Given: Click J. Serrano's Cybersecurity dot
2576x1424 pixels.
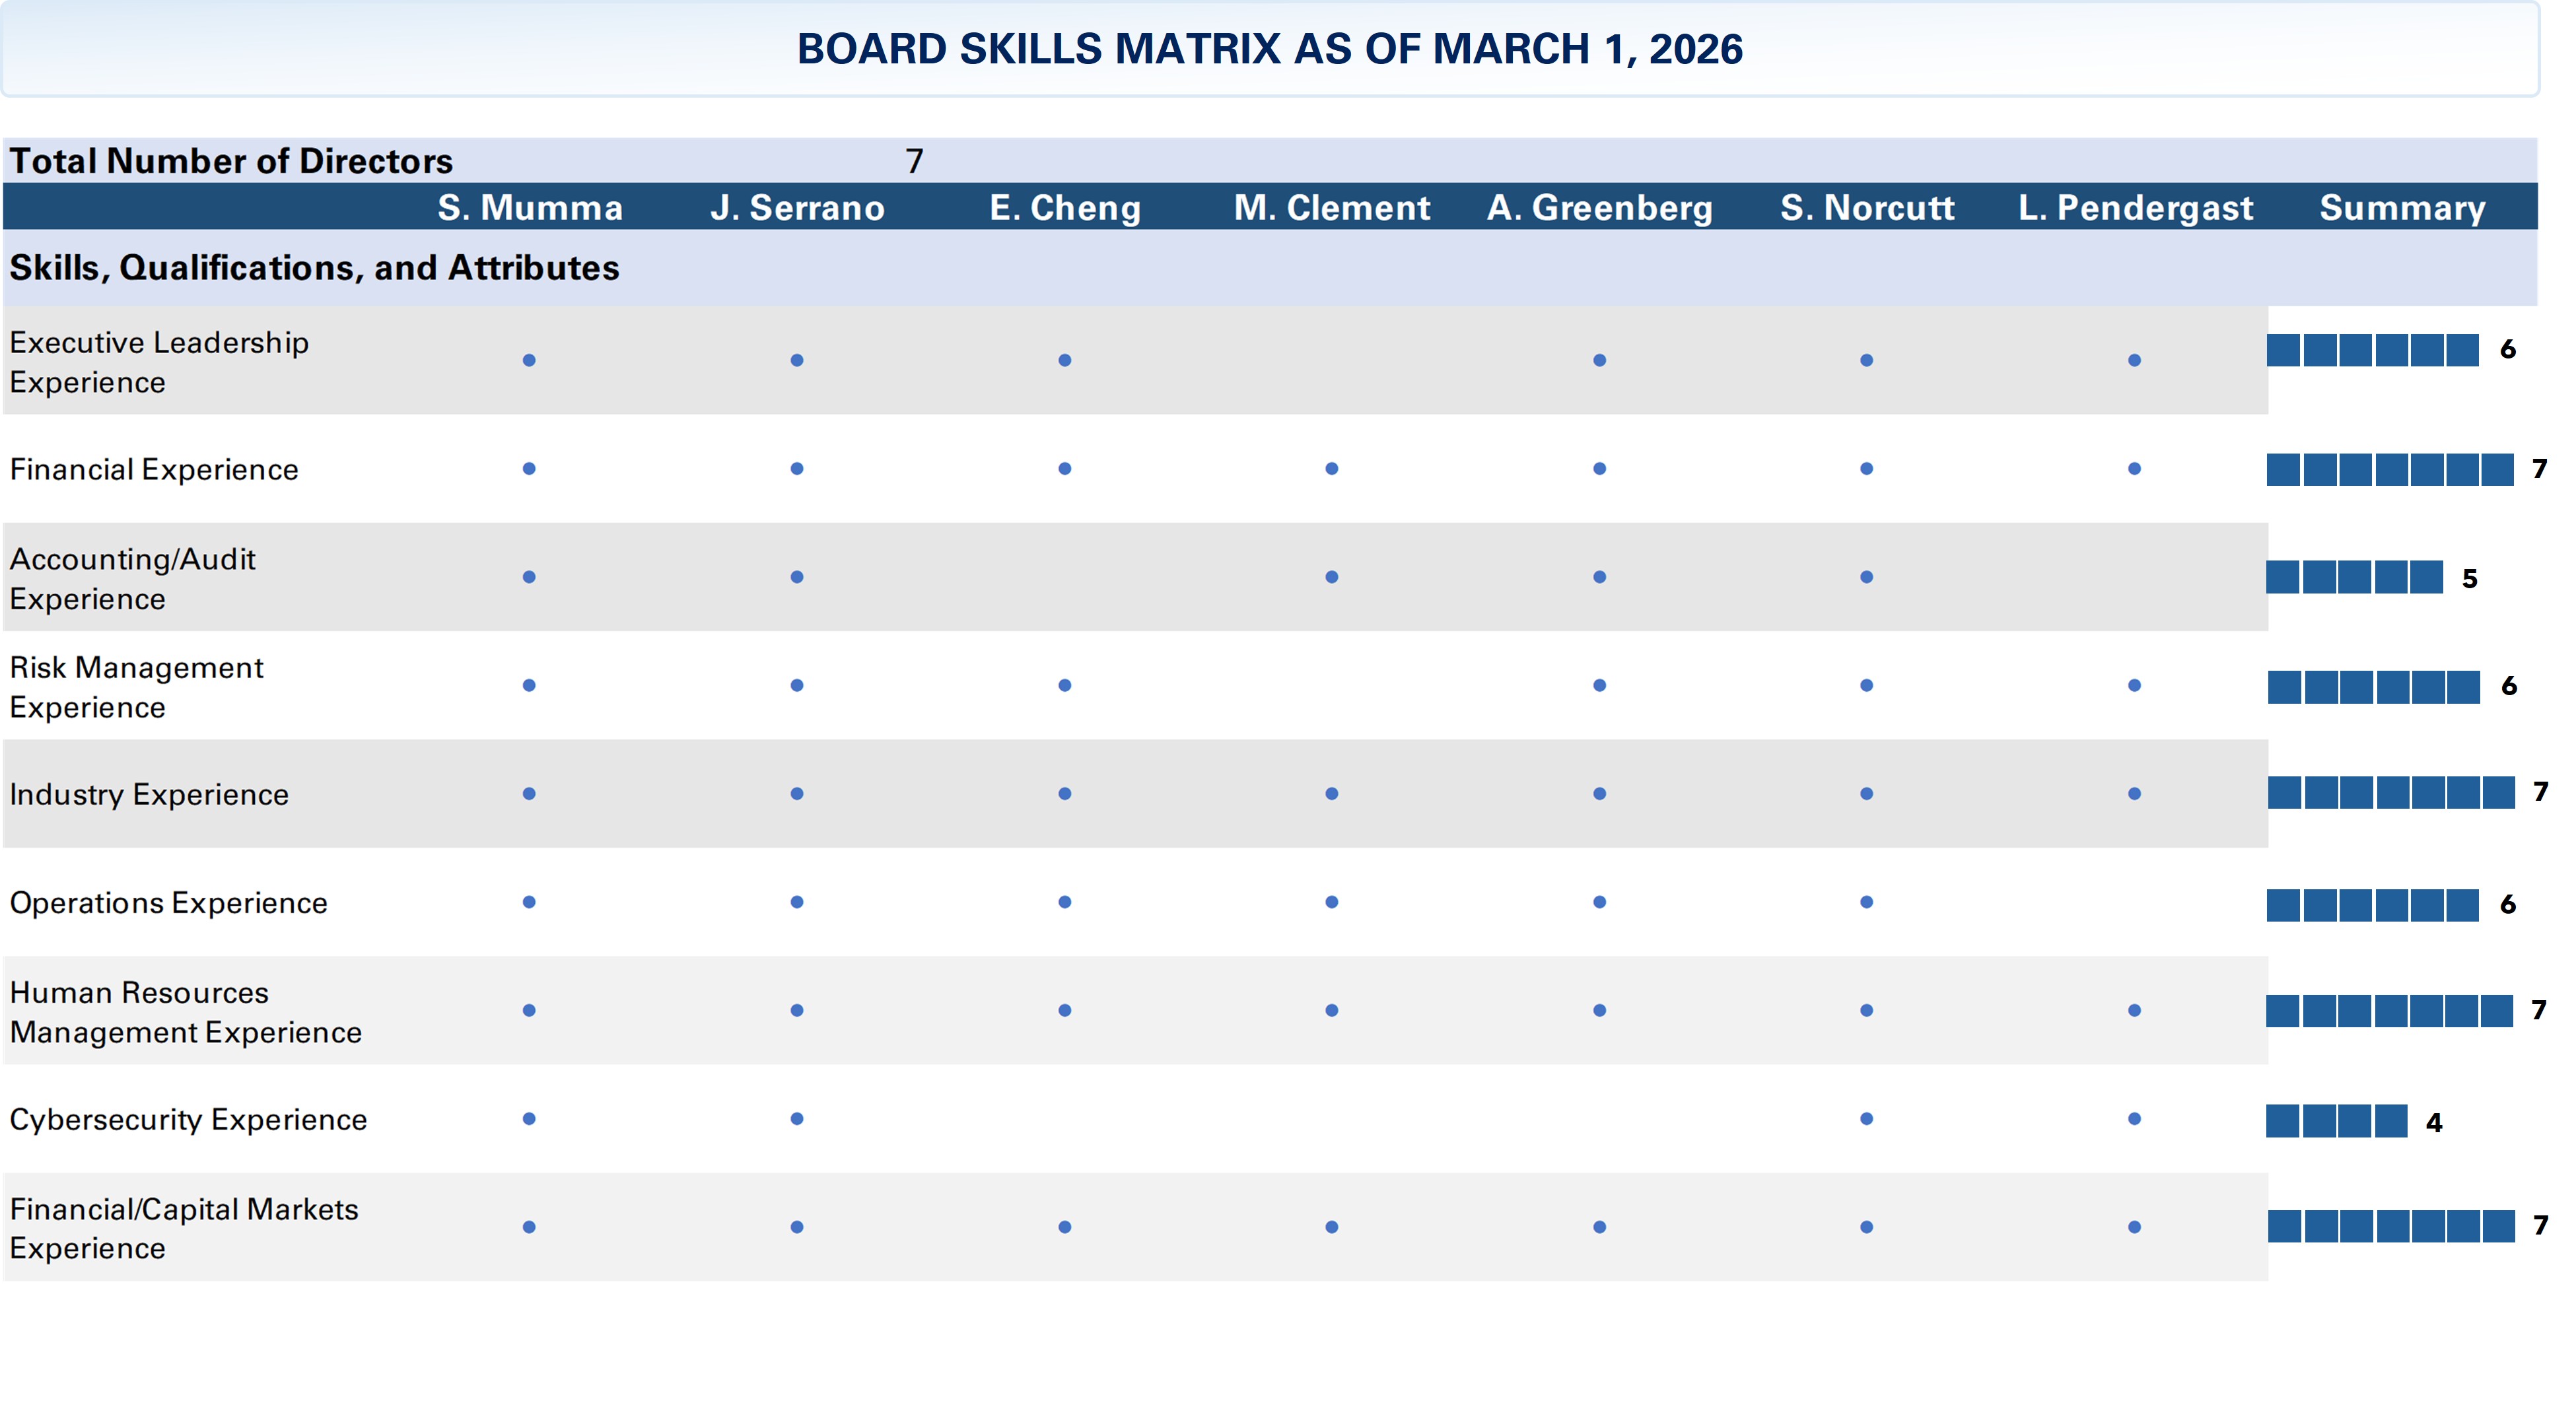Looking at the screenshot, I should click(797, 1118).
